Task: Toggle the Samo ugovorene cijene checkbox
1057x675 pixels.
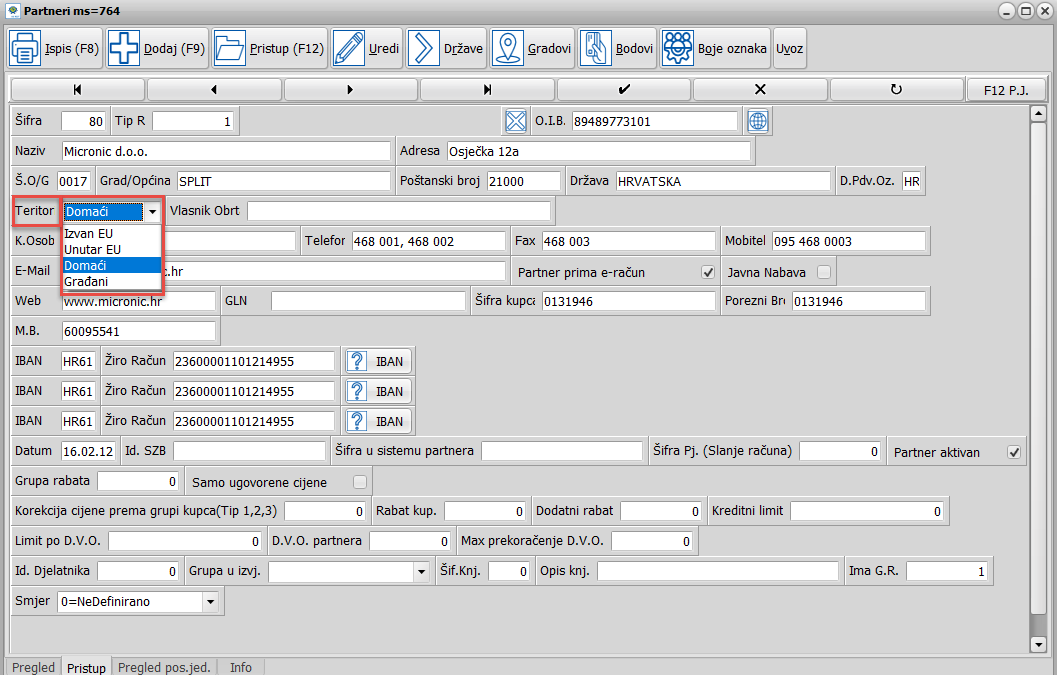Action: pyautogui.click(x=360, y=482)
